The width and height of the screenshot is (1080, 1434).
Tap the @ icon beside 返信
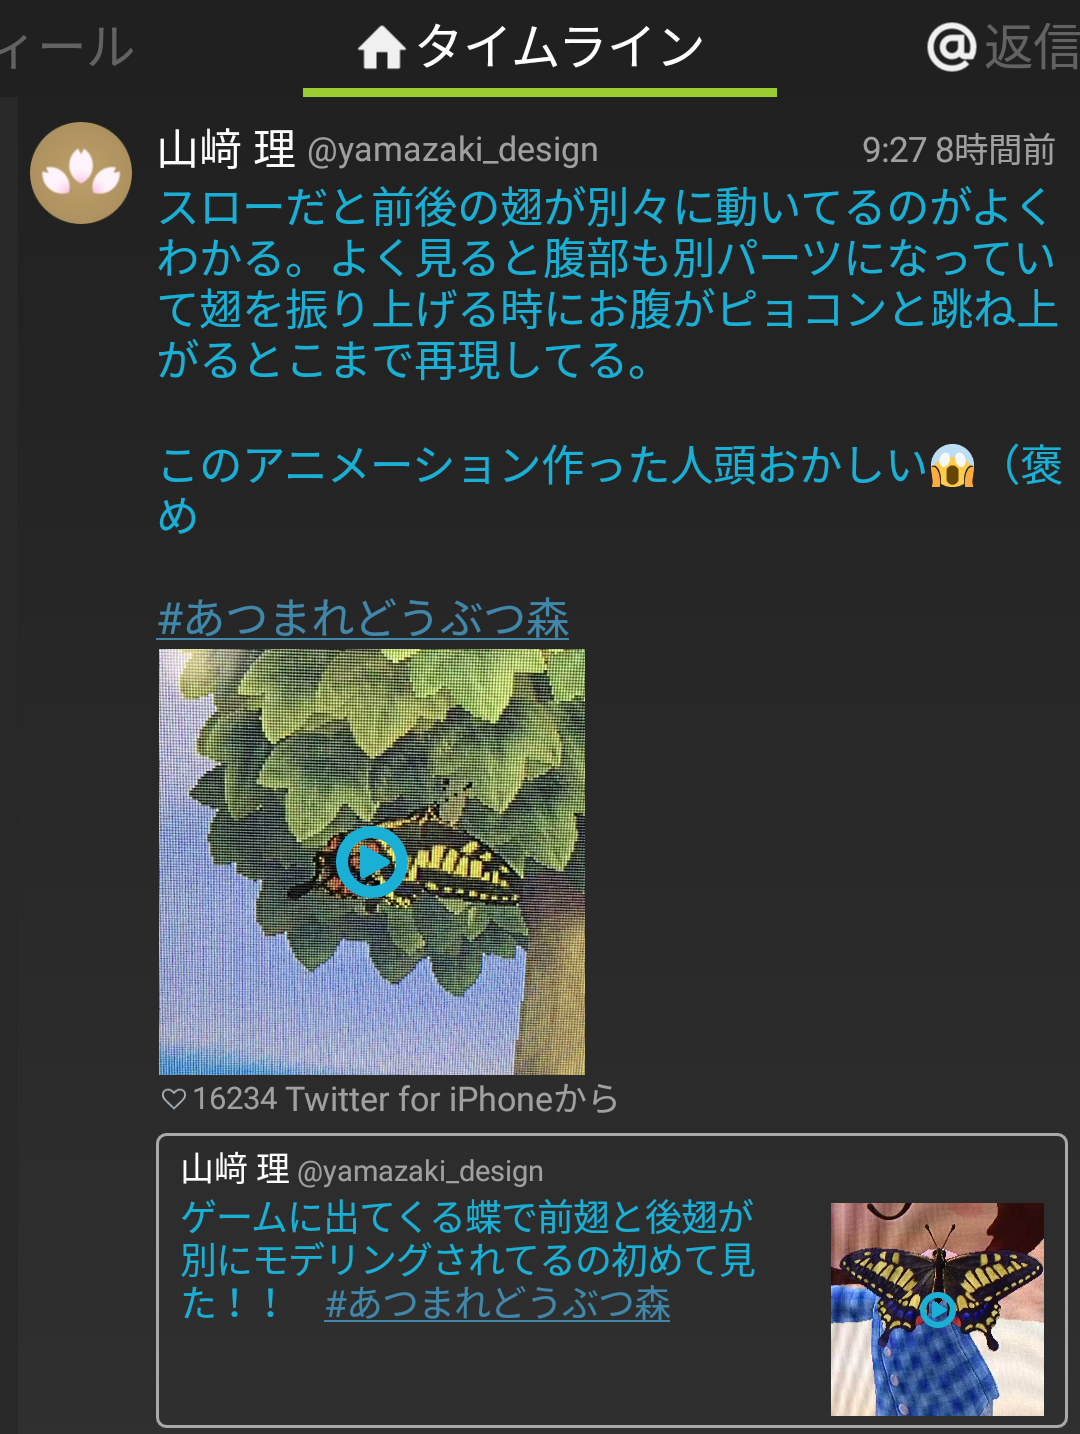click(951, 47)
